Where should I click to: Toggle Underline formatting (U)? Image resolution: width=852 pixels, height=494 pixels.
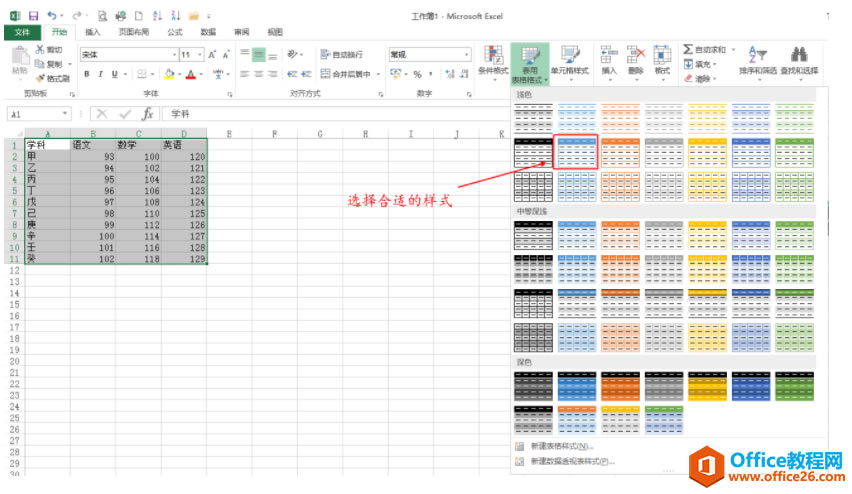point(114,74)
